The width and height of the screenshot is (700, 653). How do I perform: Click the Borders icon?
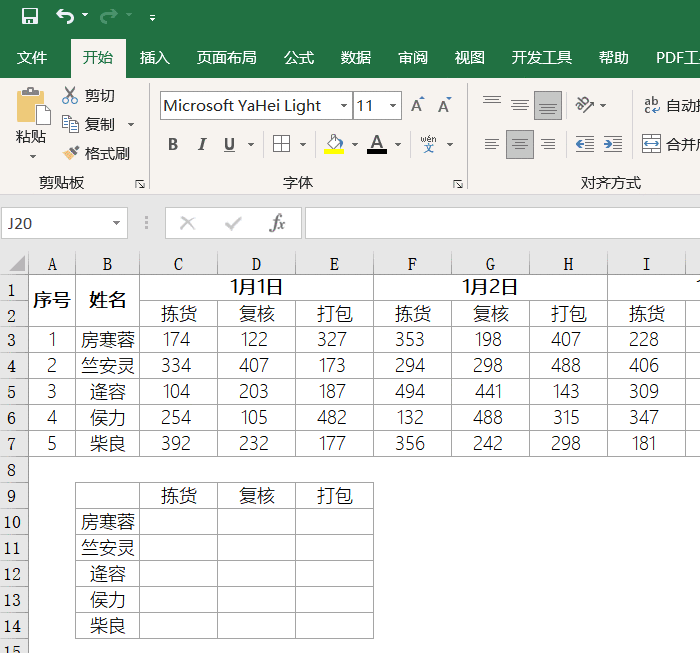click(x=281, y=144)
